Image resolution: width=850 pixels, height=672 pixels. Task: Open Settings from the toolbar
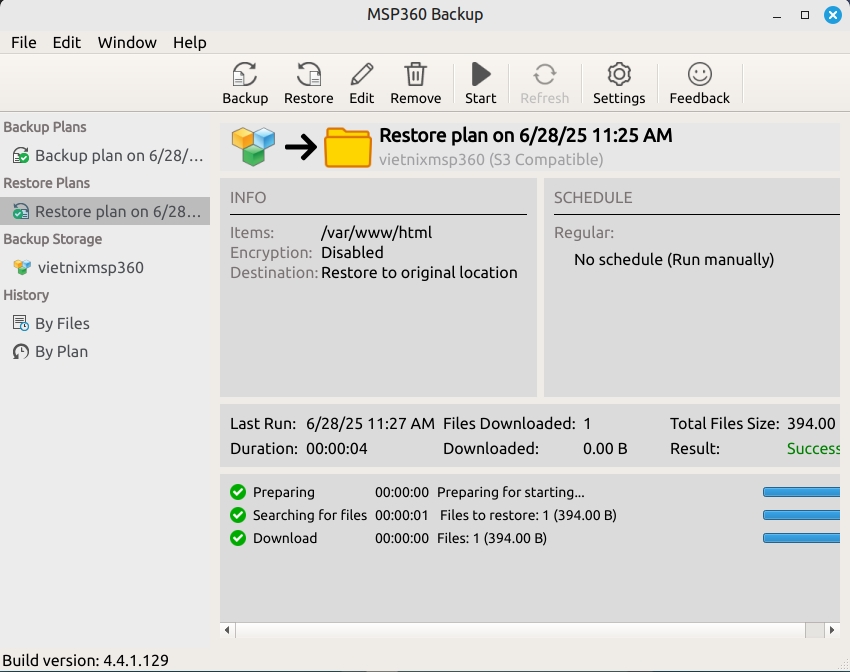point(619,83)
